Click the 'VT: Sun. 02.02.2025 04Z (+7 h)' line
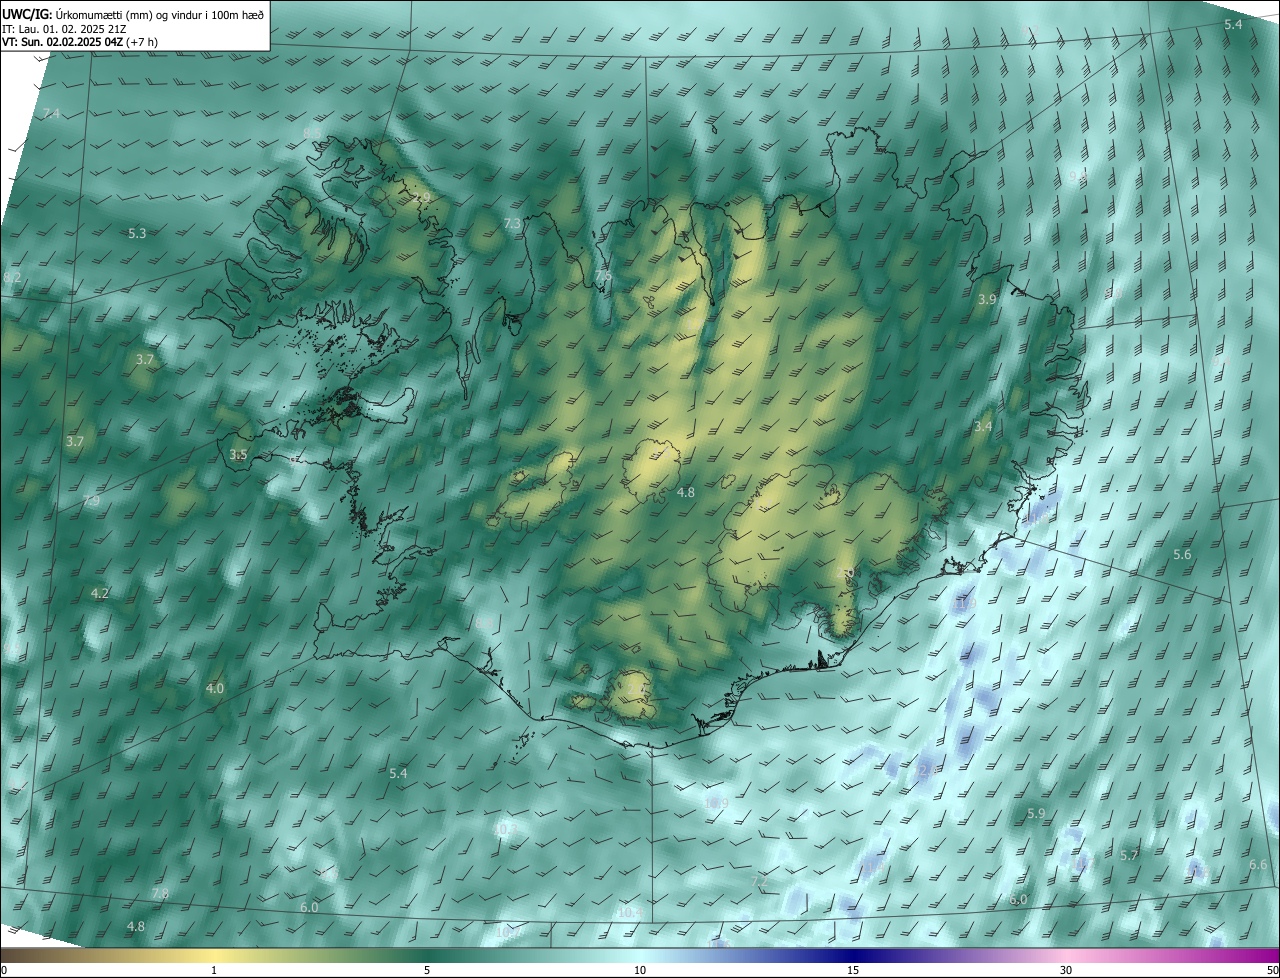 click(x=80, y=42)
